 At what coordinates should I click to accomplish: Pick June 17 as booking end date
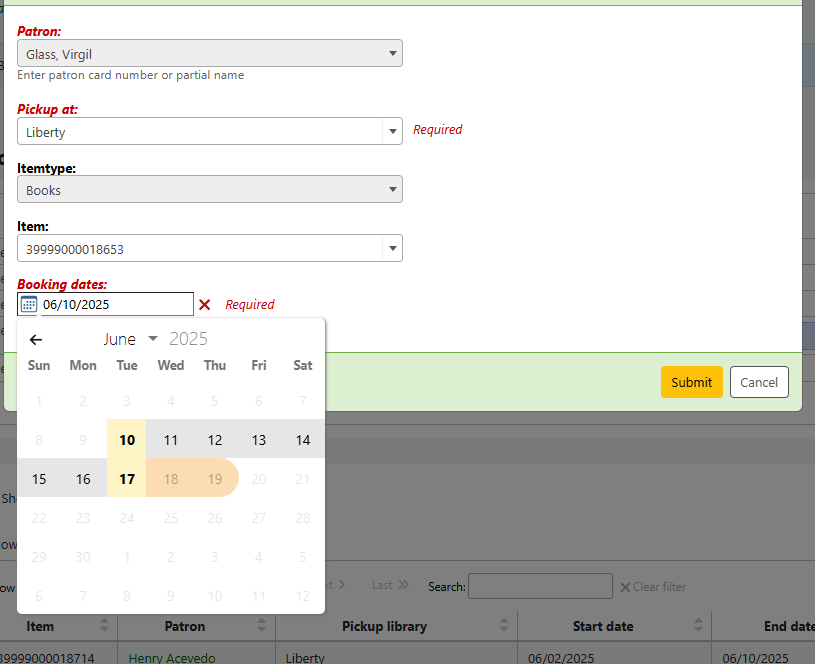point(127,479)
